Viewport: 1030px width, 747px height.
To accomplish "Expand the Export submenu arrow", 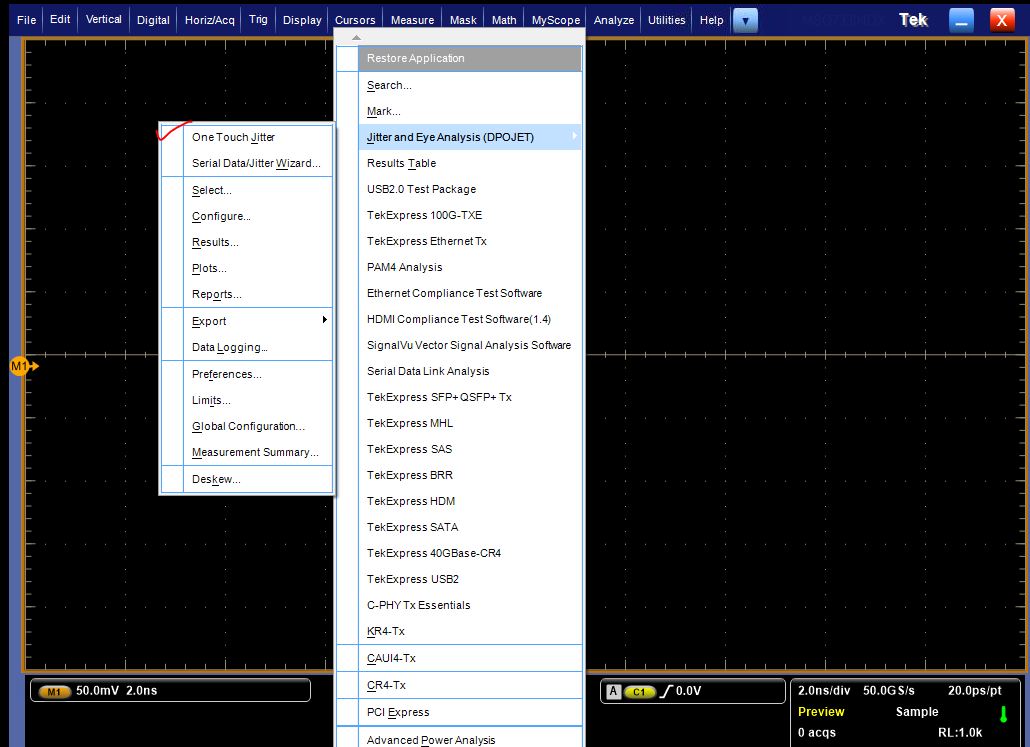I will (x=324, y=320).
